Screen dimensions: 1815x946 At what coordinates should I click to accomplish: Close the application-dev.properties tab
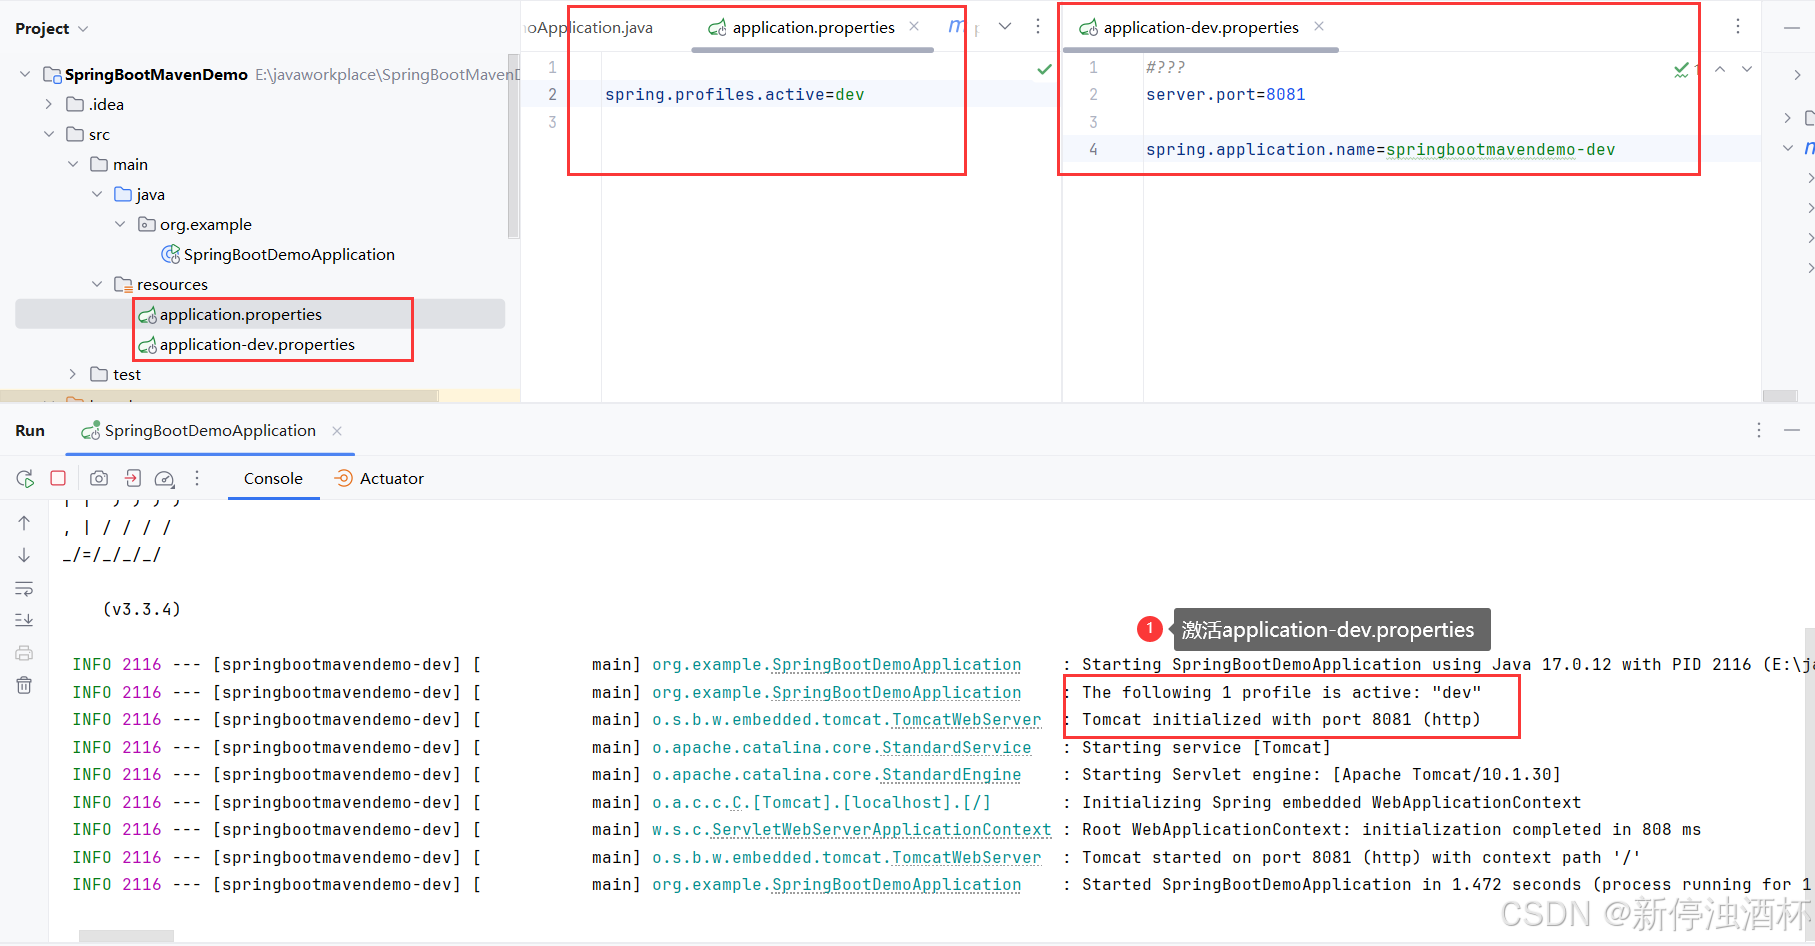click(1319, 27)
